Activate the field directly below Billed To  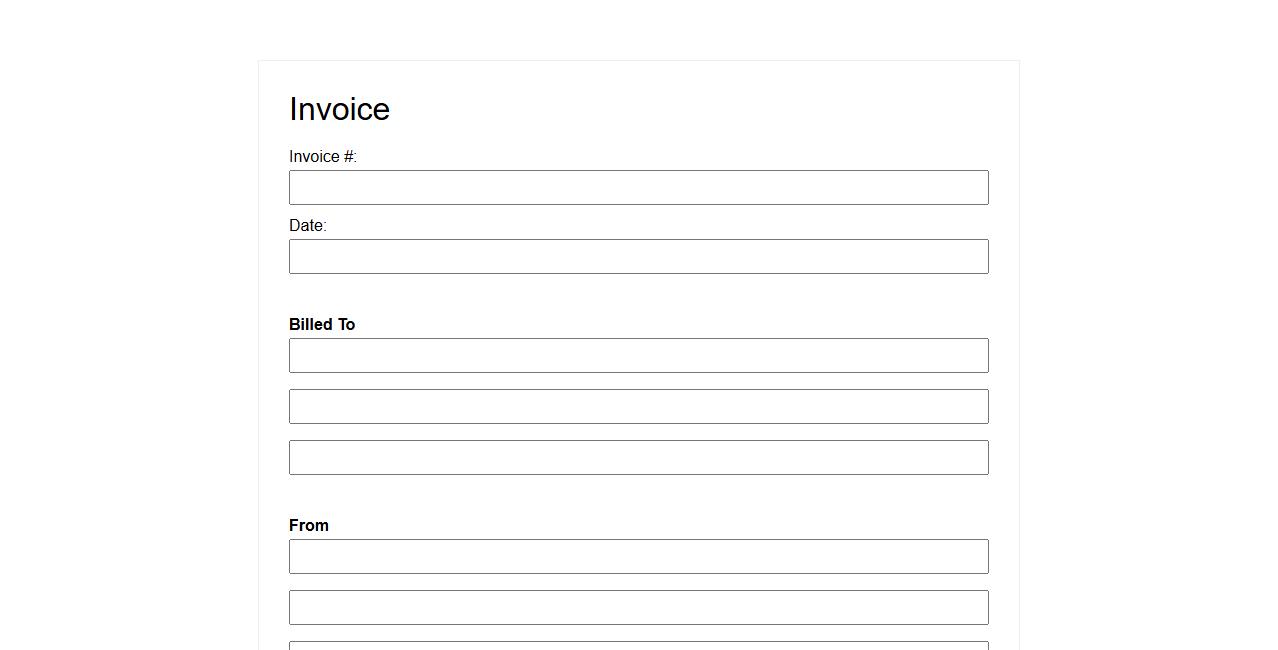coord(638,356)
